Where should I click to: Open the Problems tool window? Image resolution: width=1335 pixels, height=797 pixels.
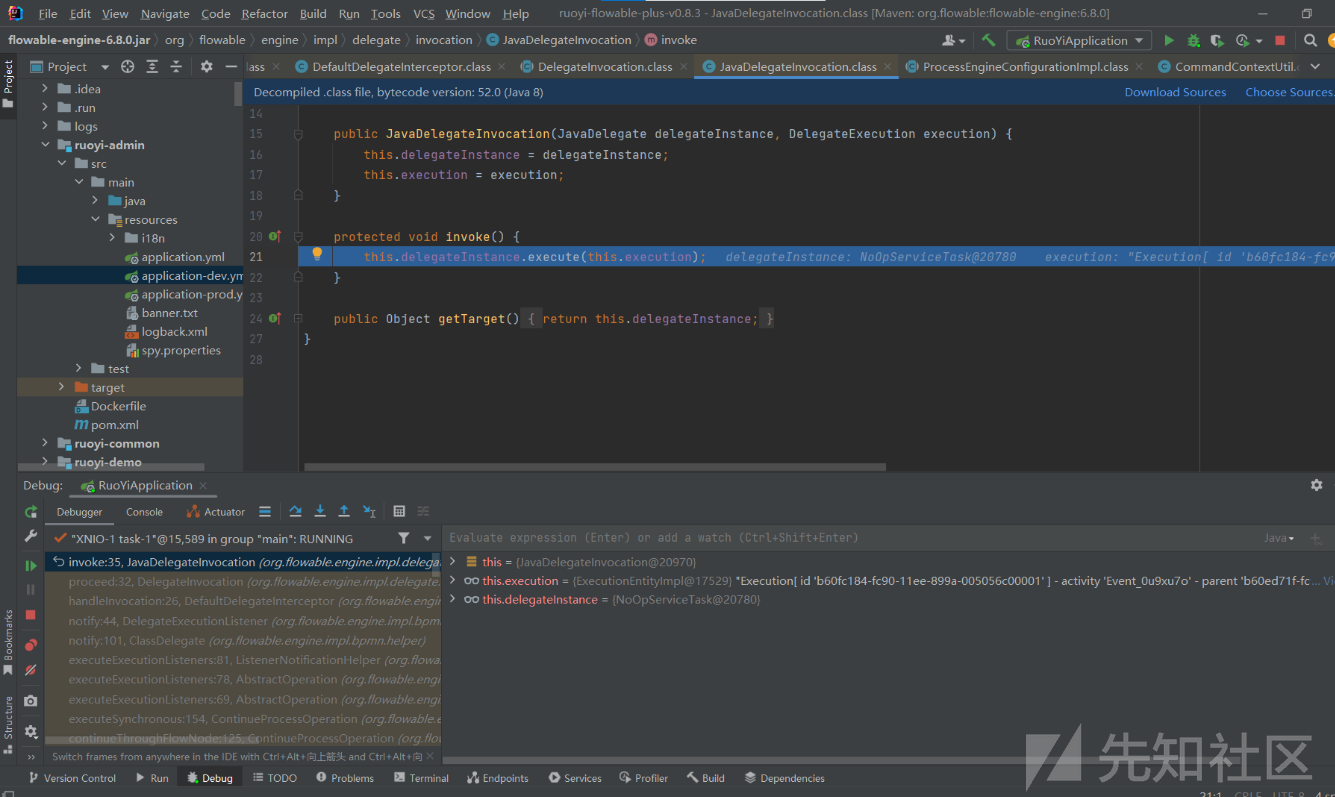point(344,778)
